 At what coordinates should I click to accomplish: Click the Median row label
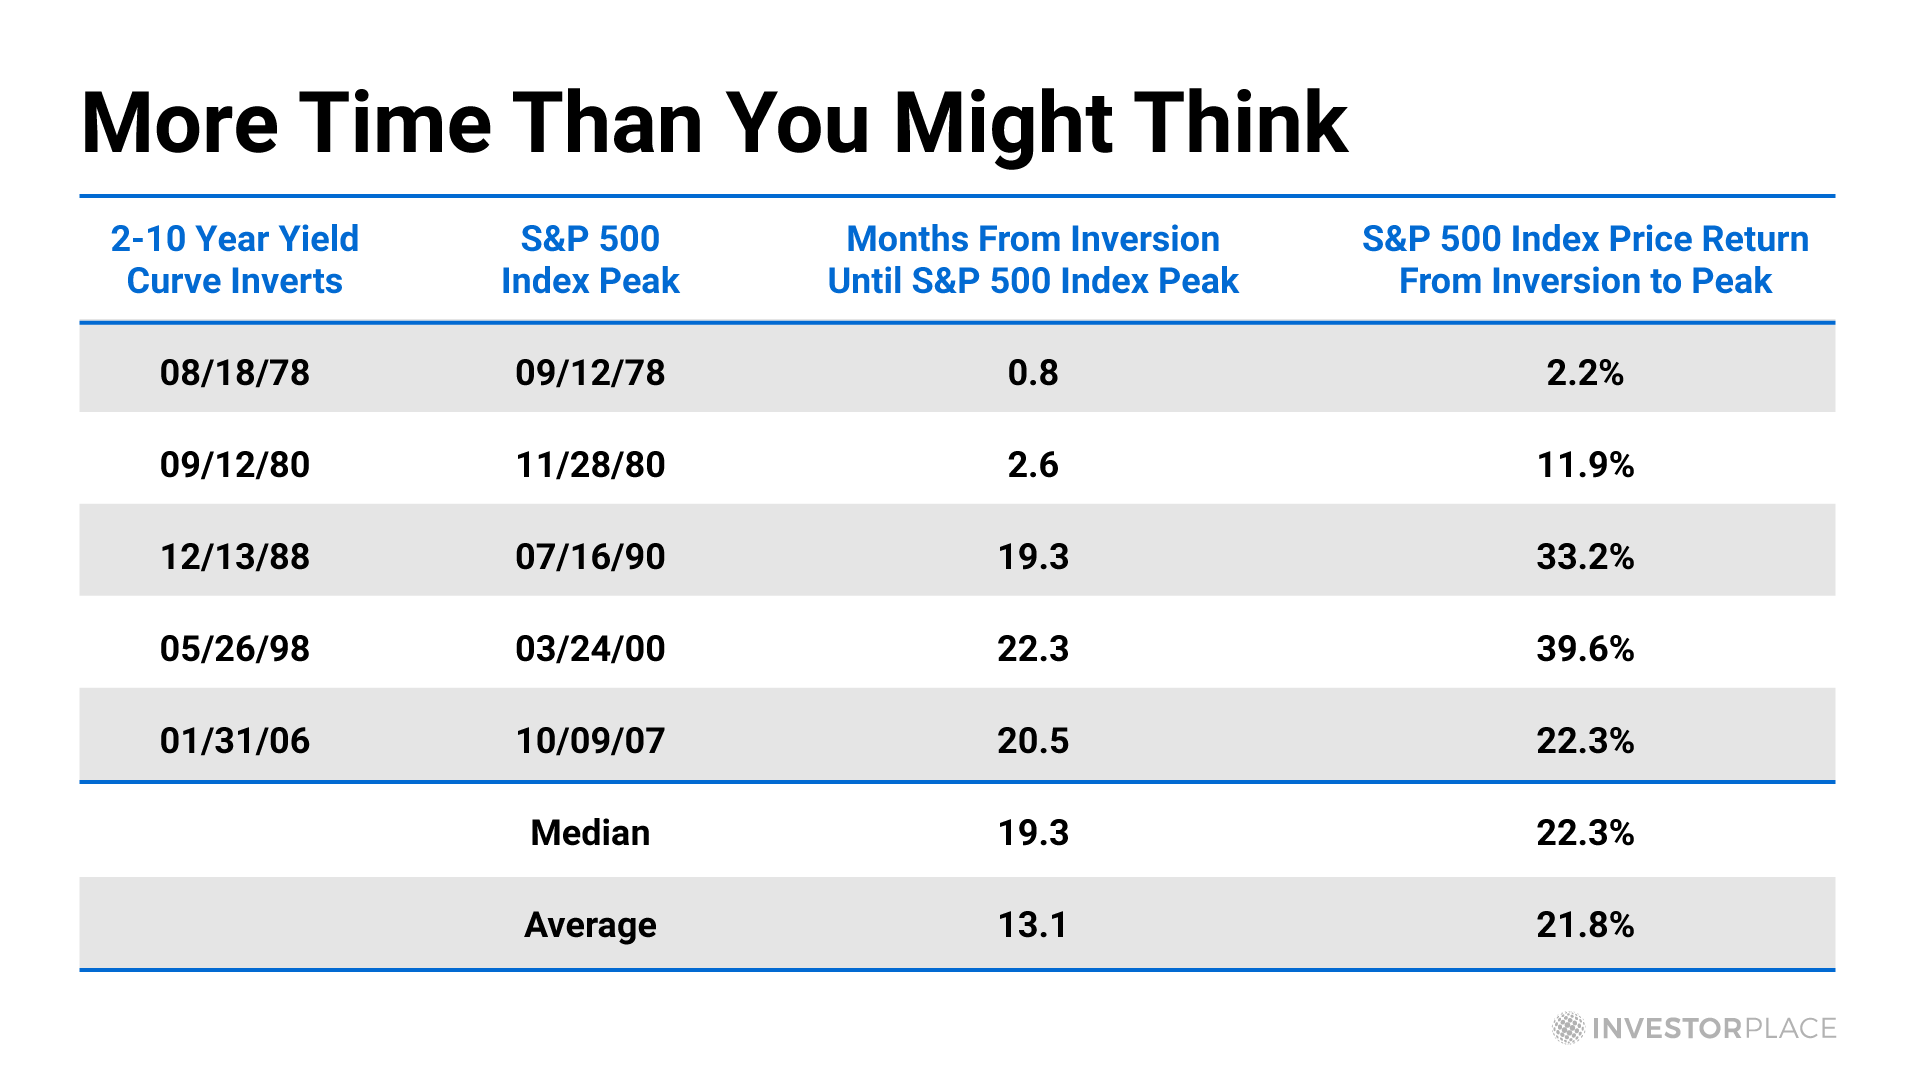590,833
